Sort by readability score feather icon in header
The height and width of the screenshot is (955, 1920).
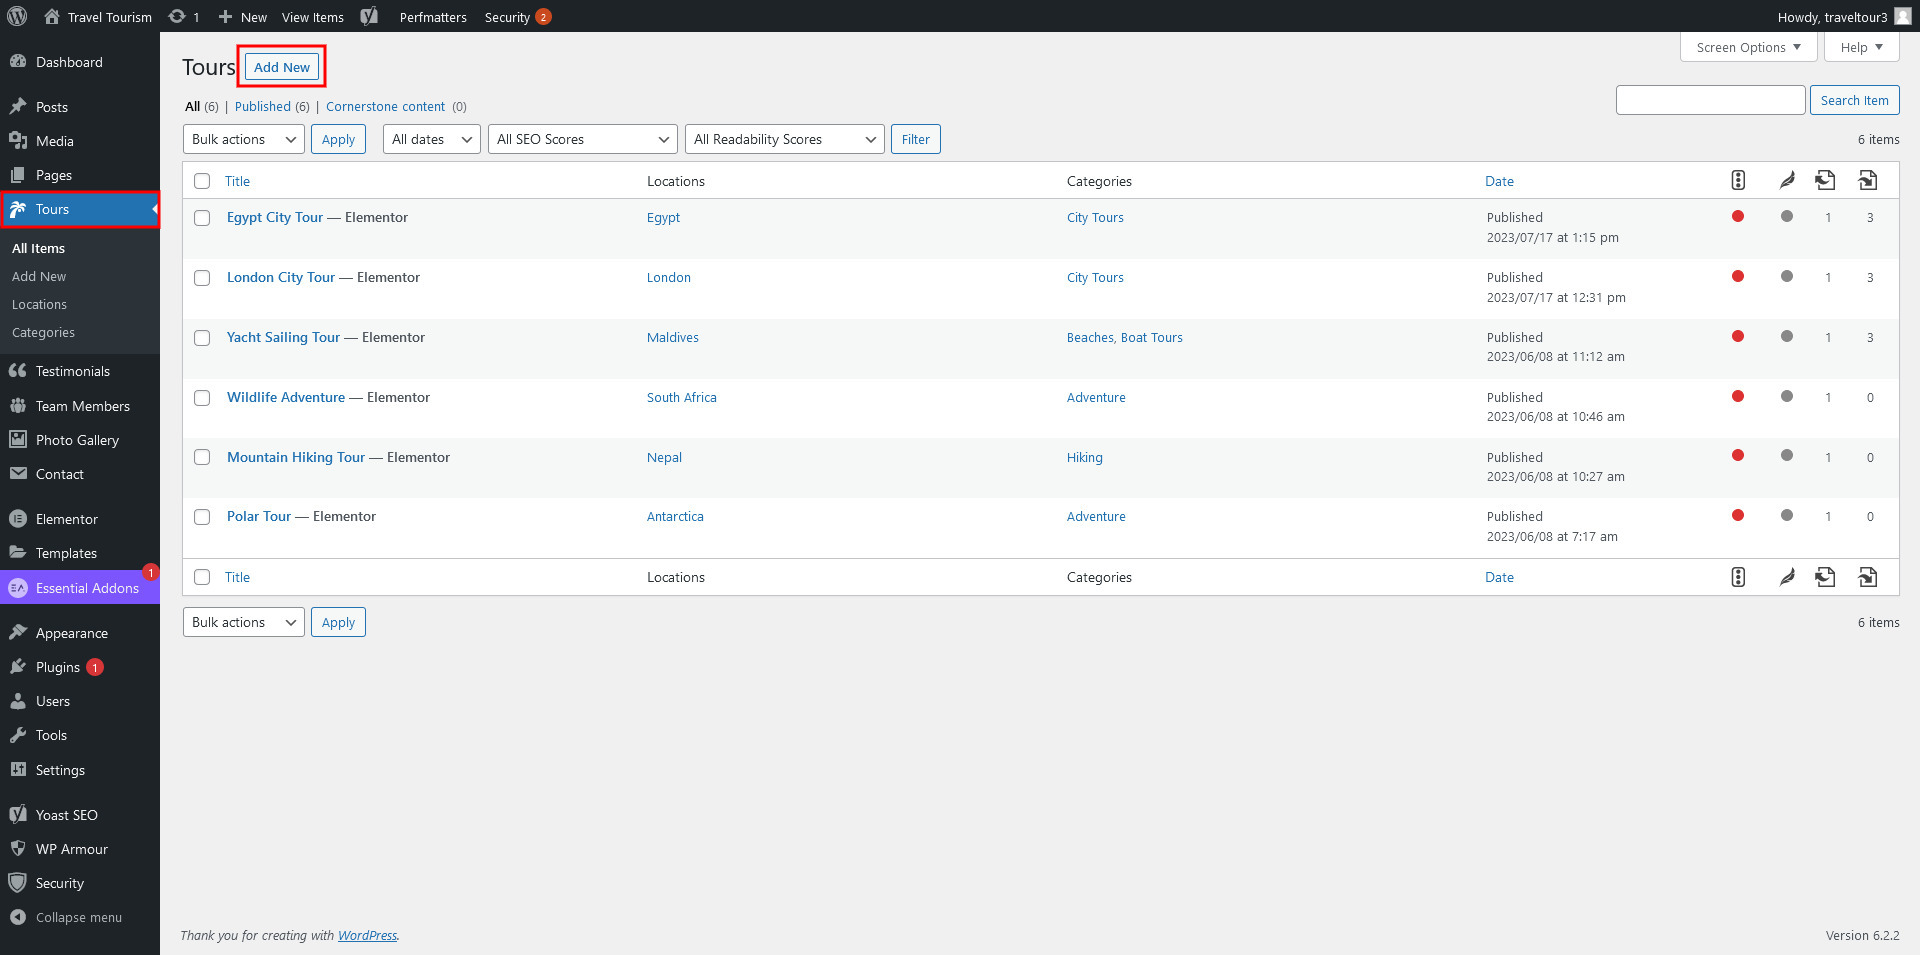[1787, 180]
